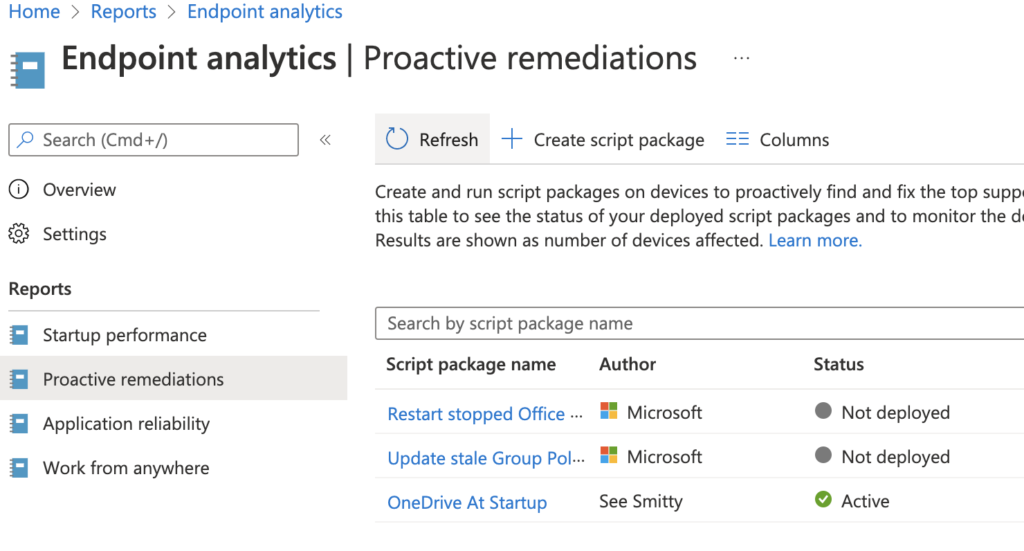The image size is (1024, 551).
Task: Click the sidebar Search (Cmd+/) field
Action: tap(153, 140)
